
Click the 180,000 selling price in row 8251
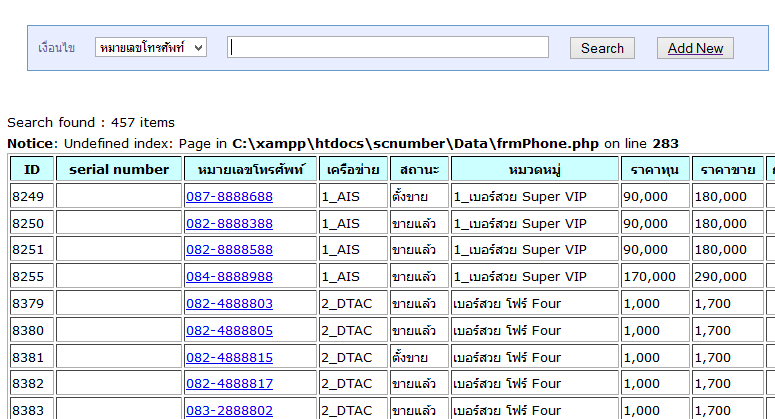click(728, 250)
